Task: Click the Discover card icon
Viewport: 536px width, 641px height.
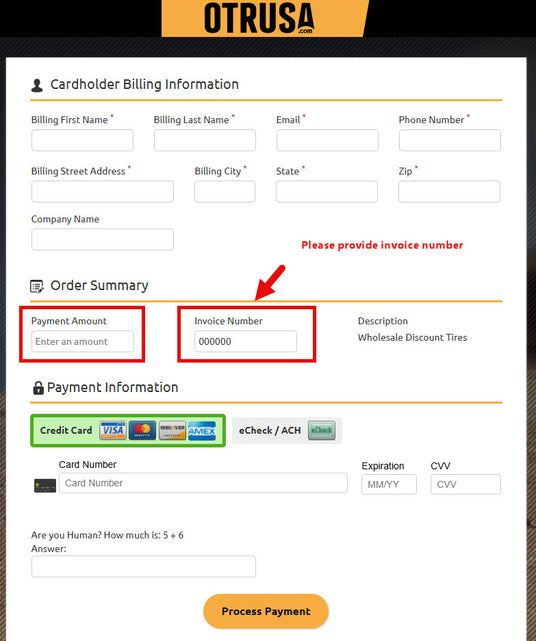Action: (172, 430)
